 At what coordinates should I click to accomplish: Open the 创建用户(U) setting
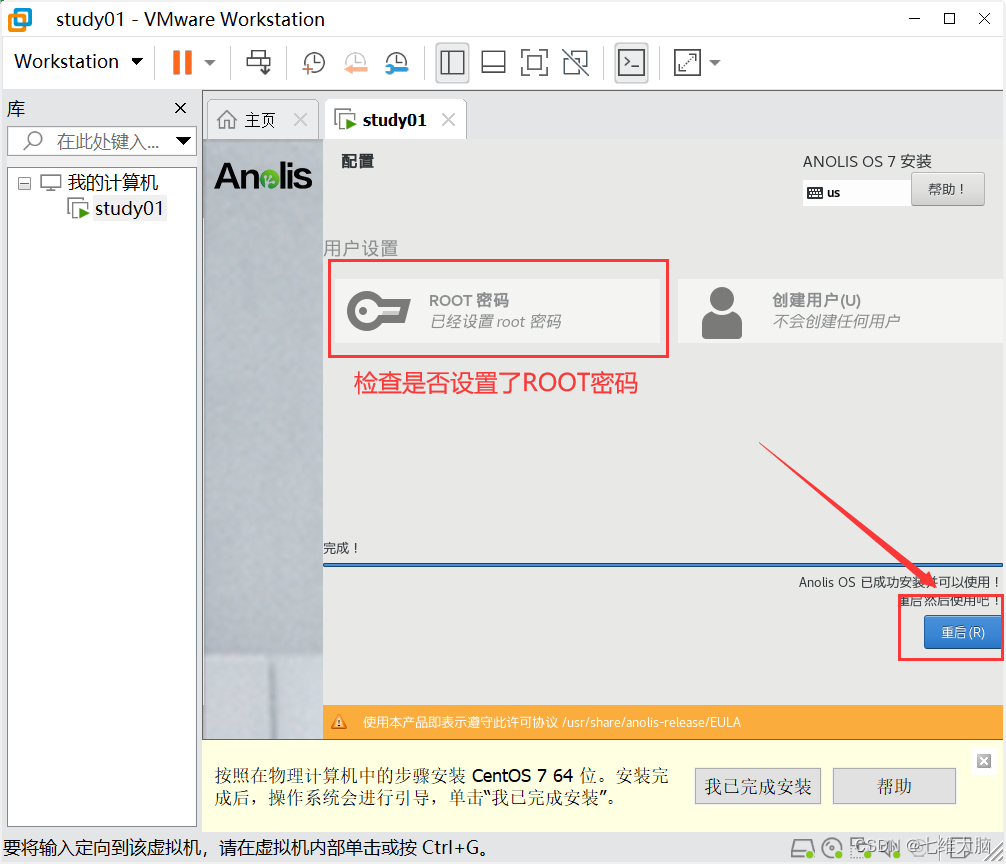(x=840, y=311)
